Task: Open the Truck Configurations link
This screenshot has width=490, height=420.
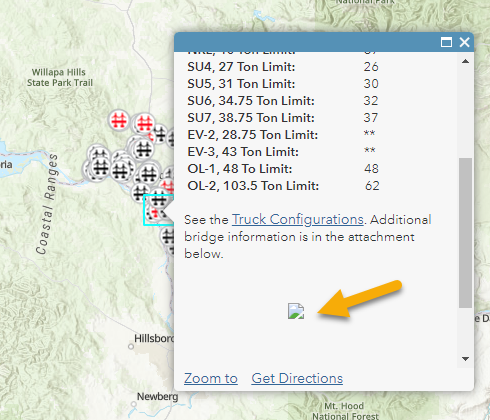Action: pos(297,220)
